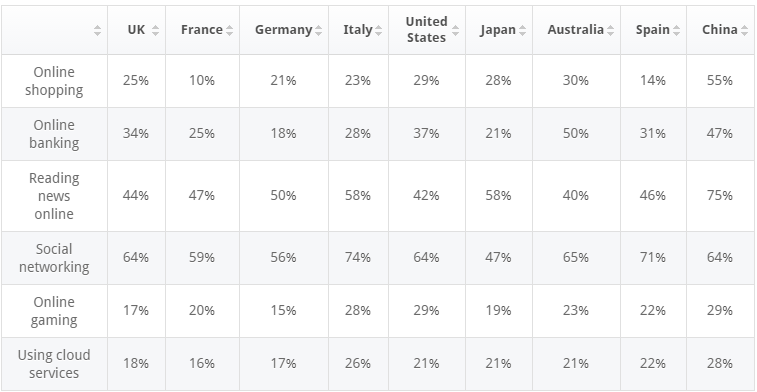Sort table by the France column arrows

229,30
